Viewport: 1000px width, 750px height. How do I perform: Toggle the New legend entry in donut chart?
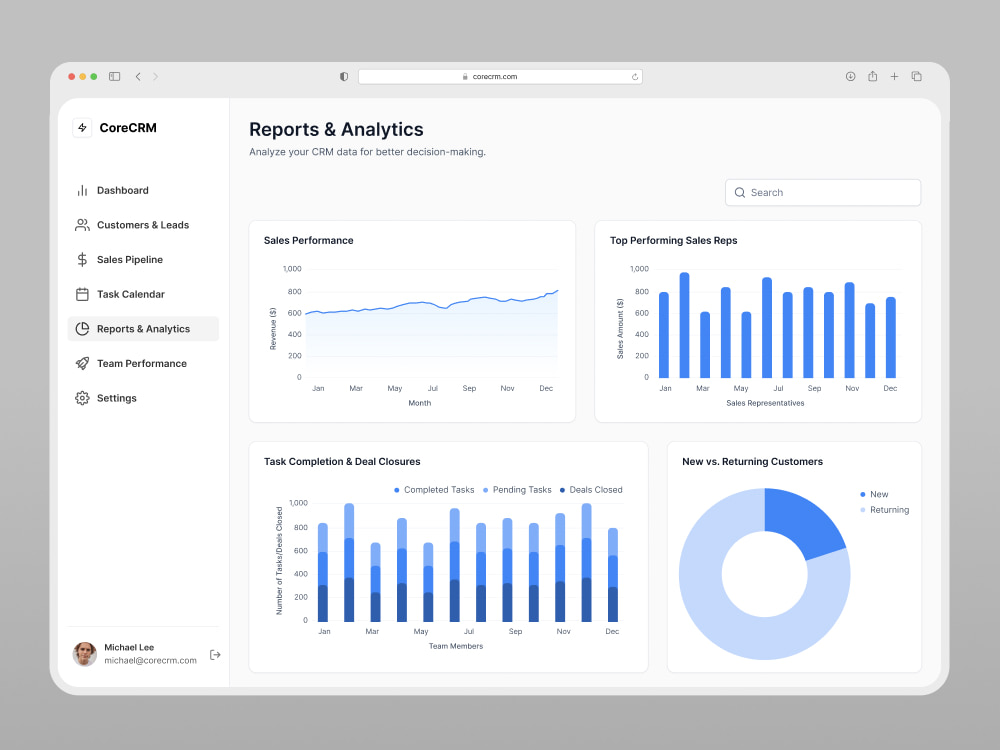[874, 494]
